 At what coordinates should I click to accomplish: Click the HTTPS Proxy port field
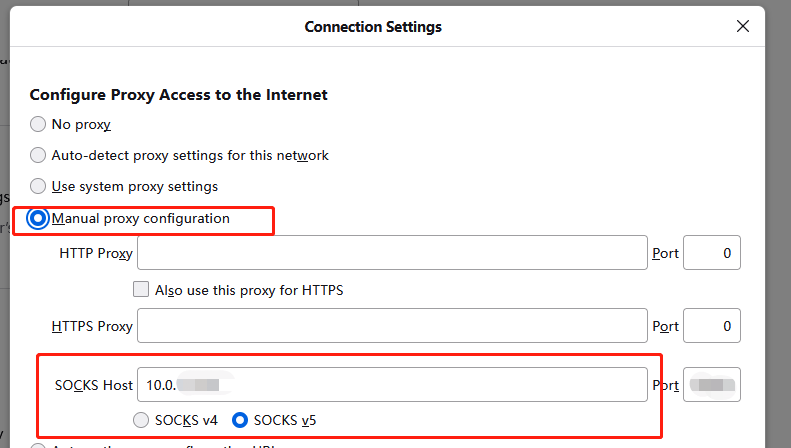712,326
